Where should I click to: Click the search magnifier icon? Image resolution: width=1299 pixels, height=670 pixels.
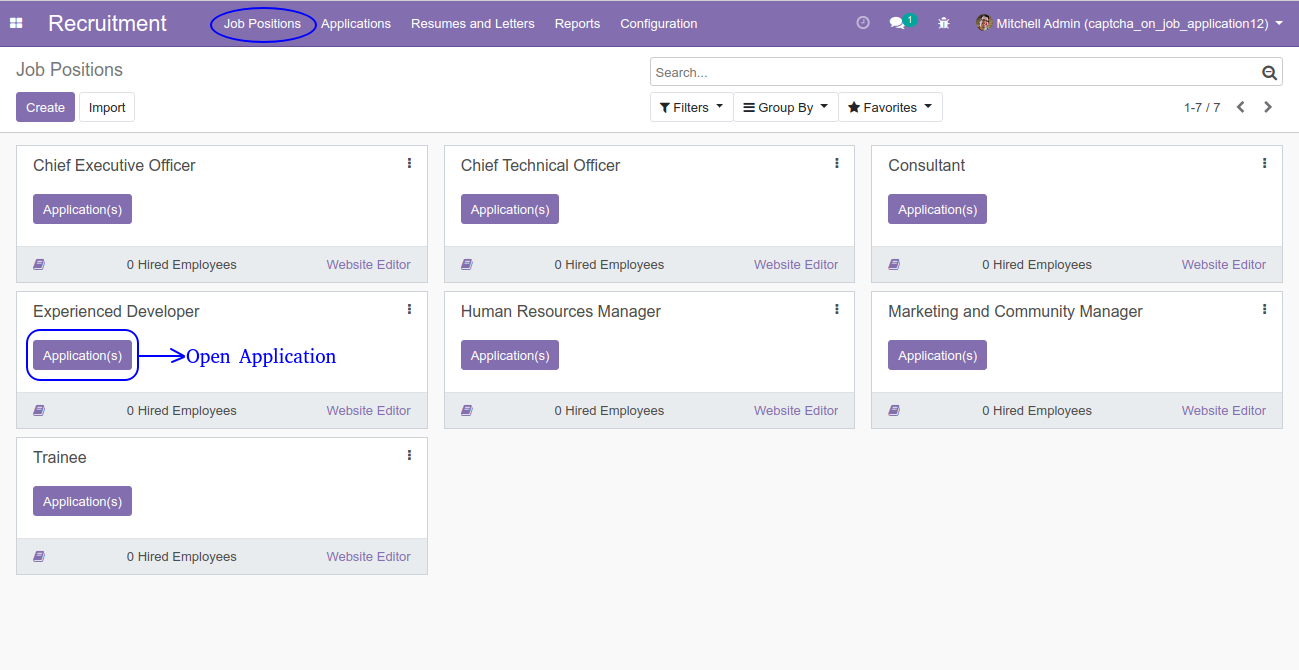[1269, 72]
